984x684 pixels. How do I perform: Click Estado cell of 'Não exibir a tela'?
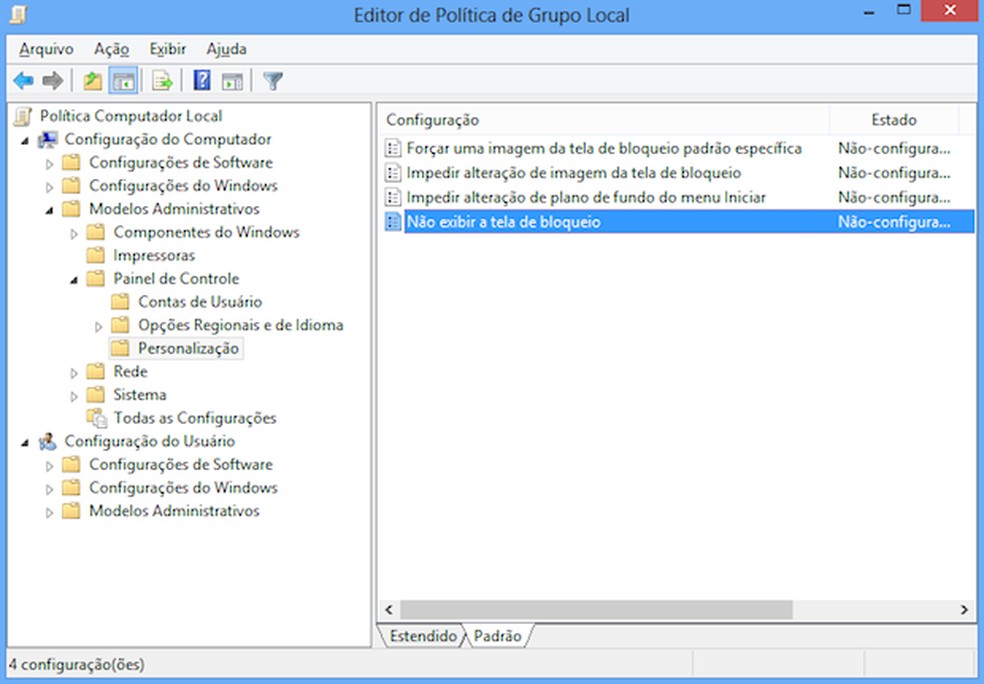(894, 222)
